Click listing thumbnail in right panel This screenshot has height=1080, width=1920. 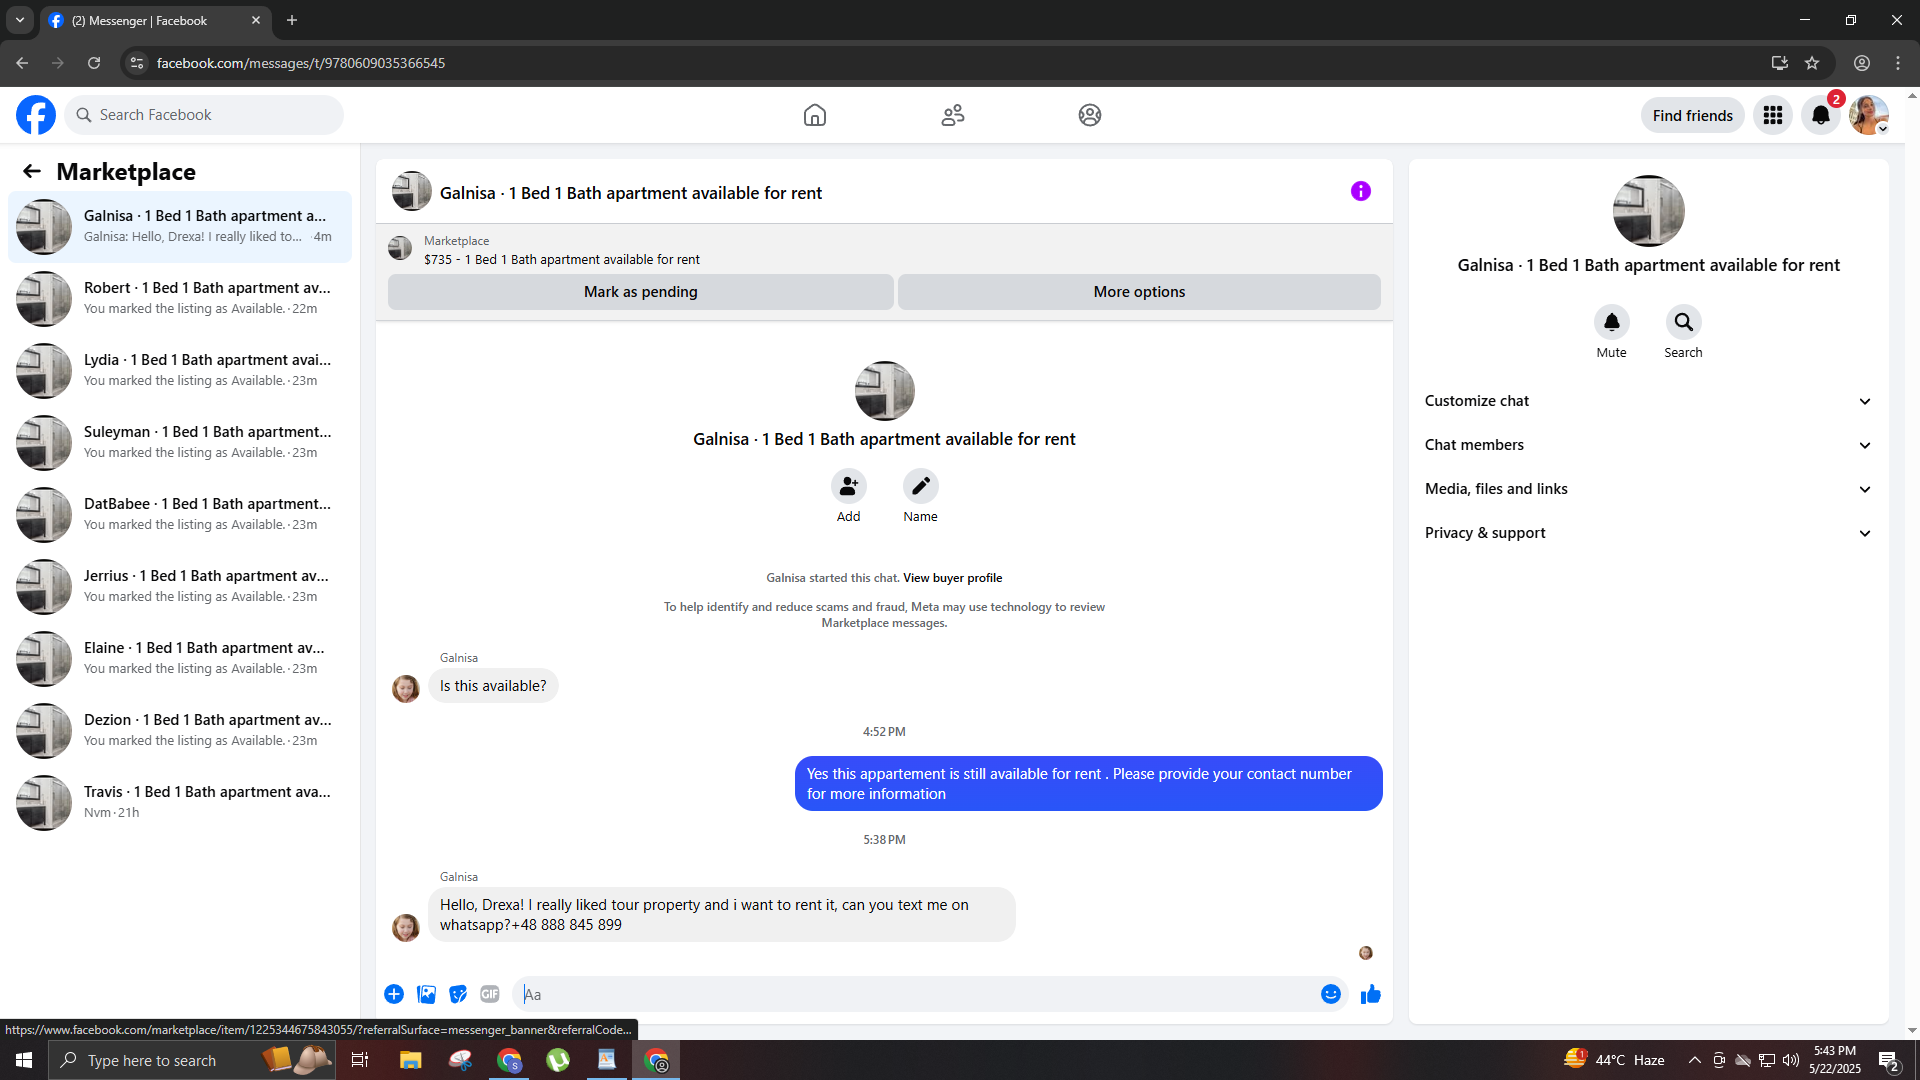coord(1649,211)
